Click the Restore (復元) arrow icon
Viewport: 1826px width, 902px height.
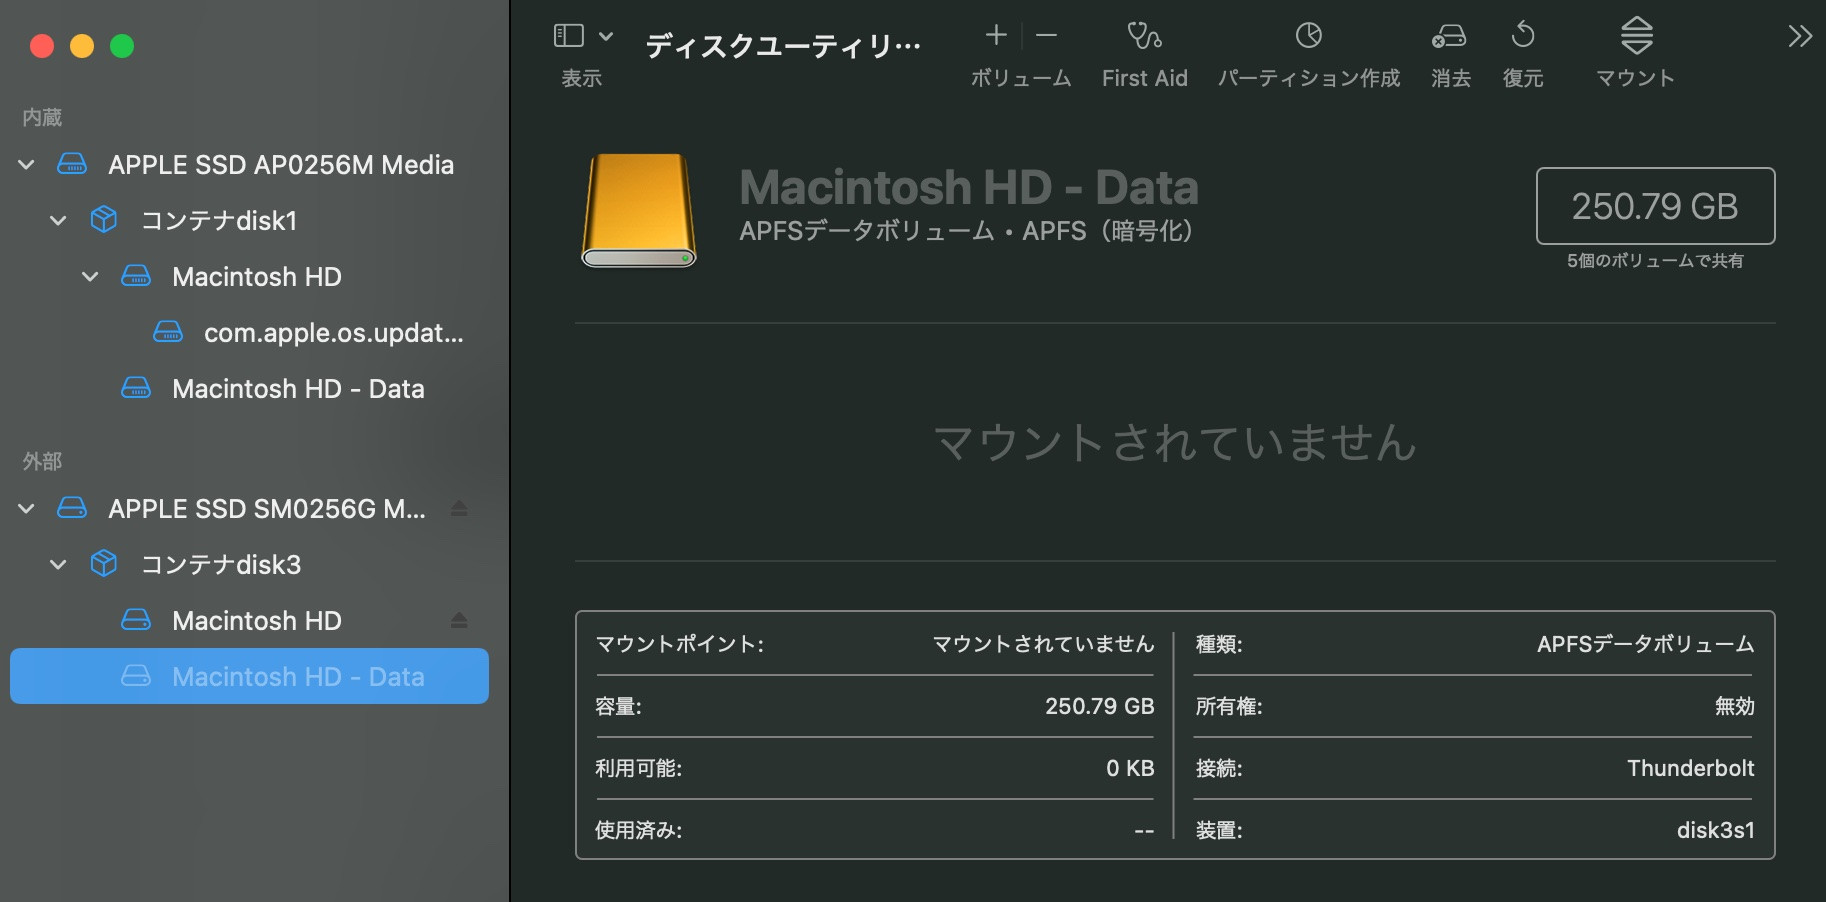click(1523, 37)
